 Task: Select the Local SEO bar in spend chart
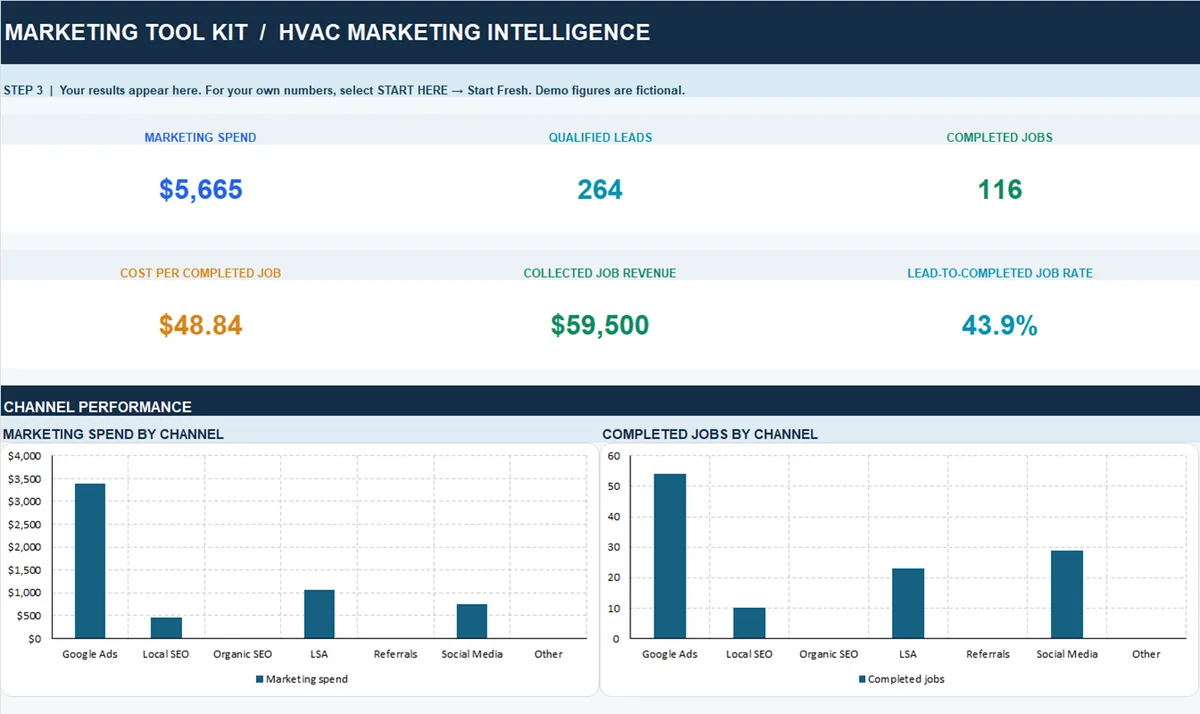(x=166, y=628)
